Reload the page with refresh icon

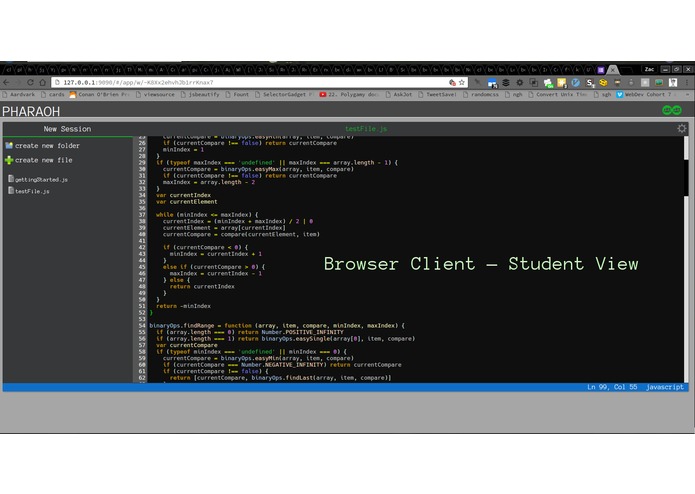(x=30, y=82)
